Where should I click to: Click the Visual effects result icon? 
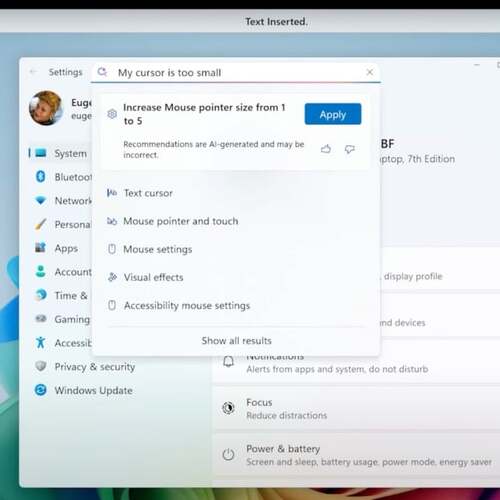(x=112, y=277)
